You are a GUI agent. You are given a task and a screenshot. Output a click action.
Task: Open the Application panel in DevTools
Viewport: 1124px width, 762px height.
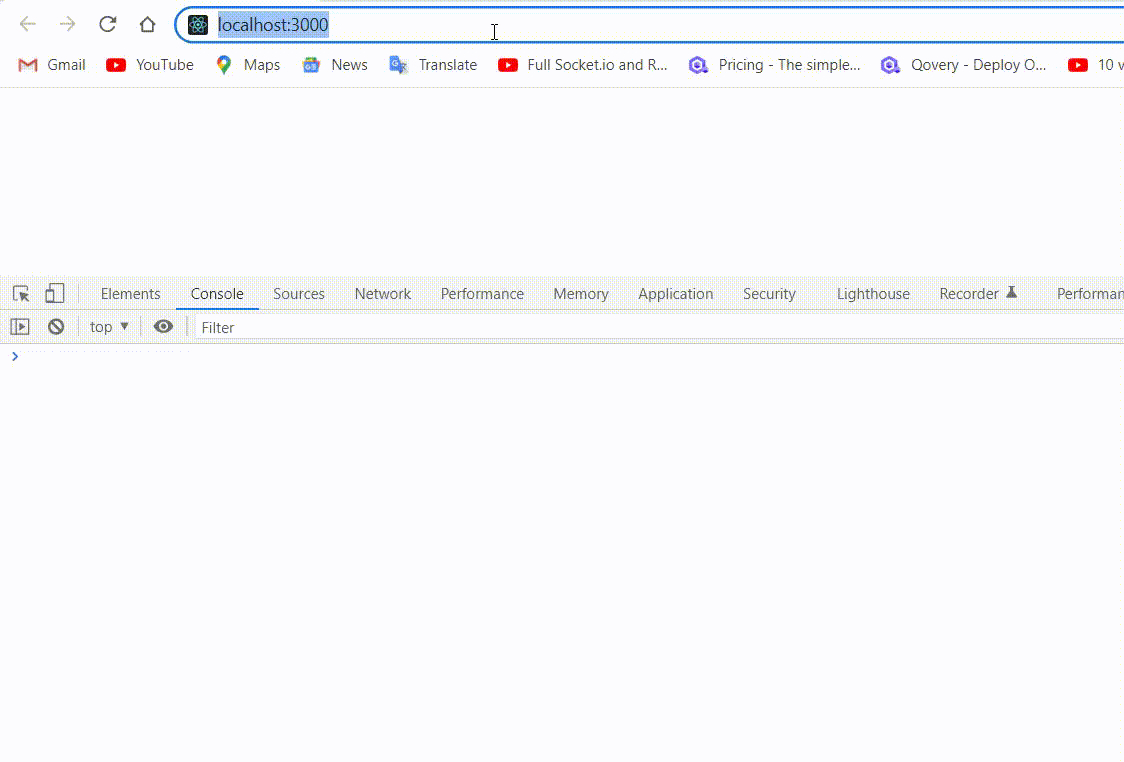(675, 293)
